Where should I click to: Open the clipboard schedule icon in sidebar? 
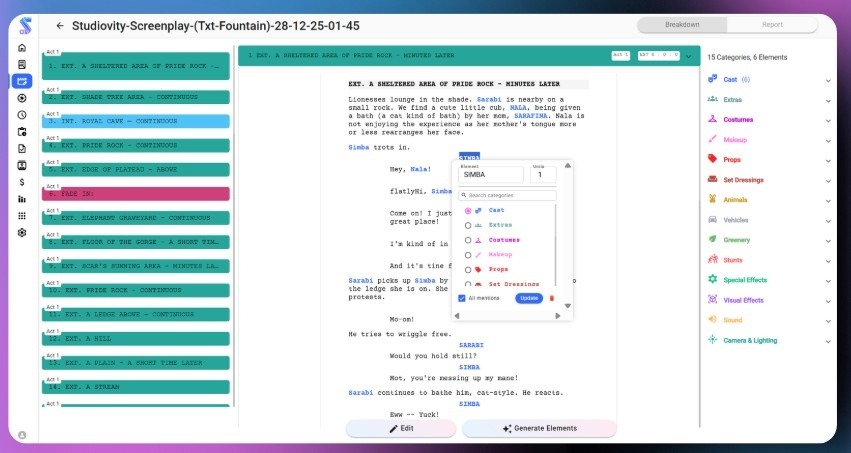pyautogui.click(x=22, y=132)
